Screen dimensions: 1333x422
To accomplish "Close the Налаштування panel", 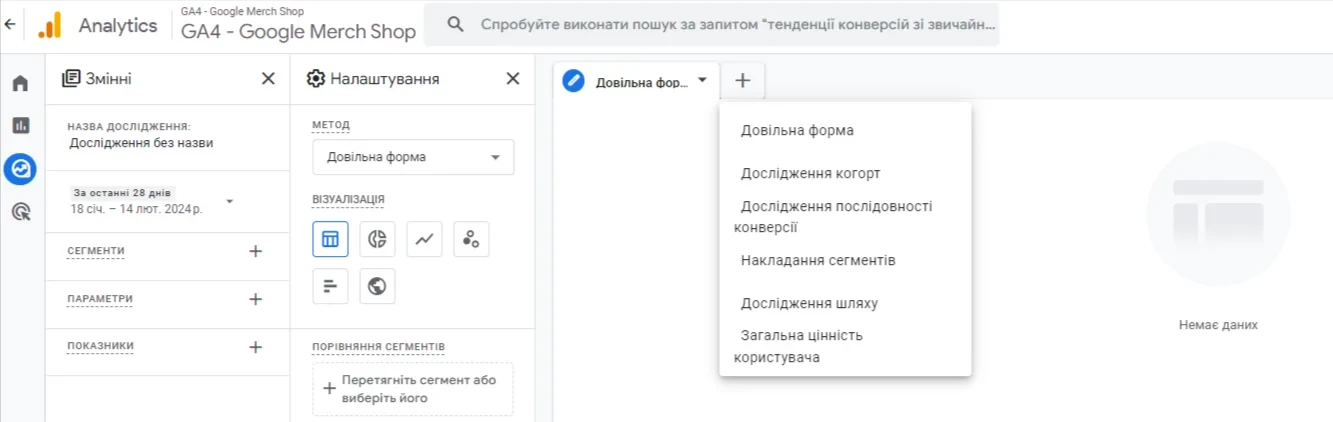I will click(513, 78).
